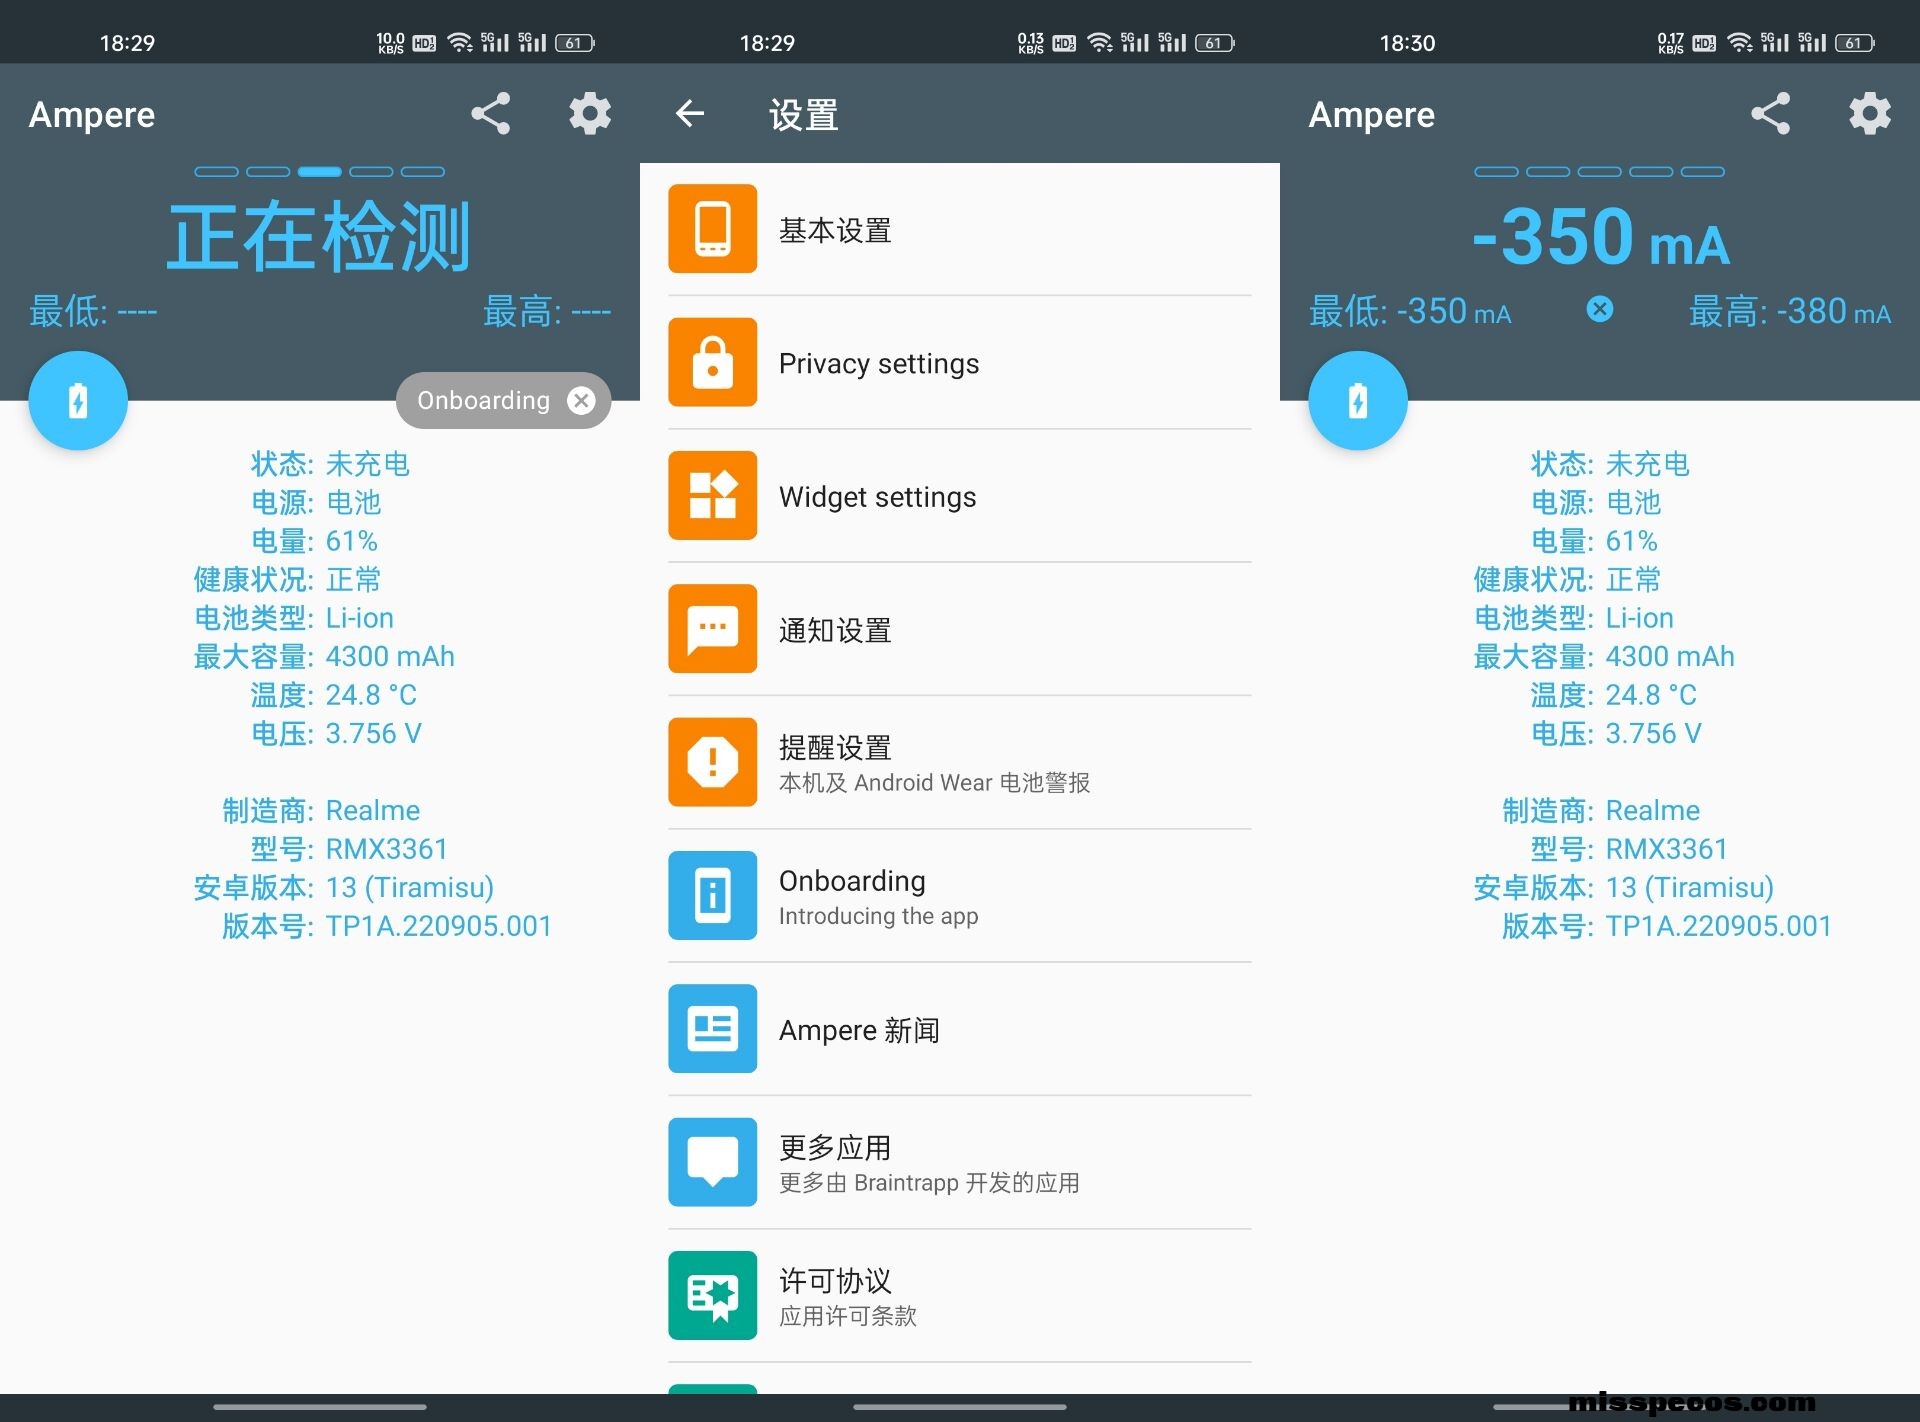The height and width of the screenshot is (1422, 1920).
Task: Select the highlighted third page indicator, left screen
Action: (x=320, y=172)
